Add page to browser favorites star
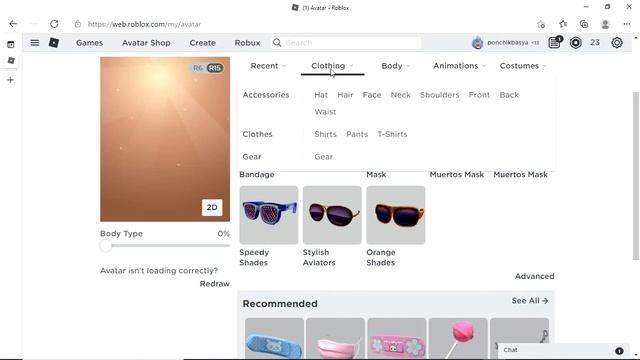This screenshot has width=640, height=360. [541, 24]
